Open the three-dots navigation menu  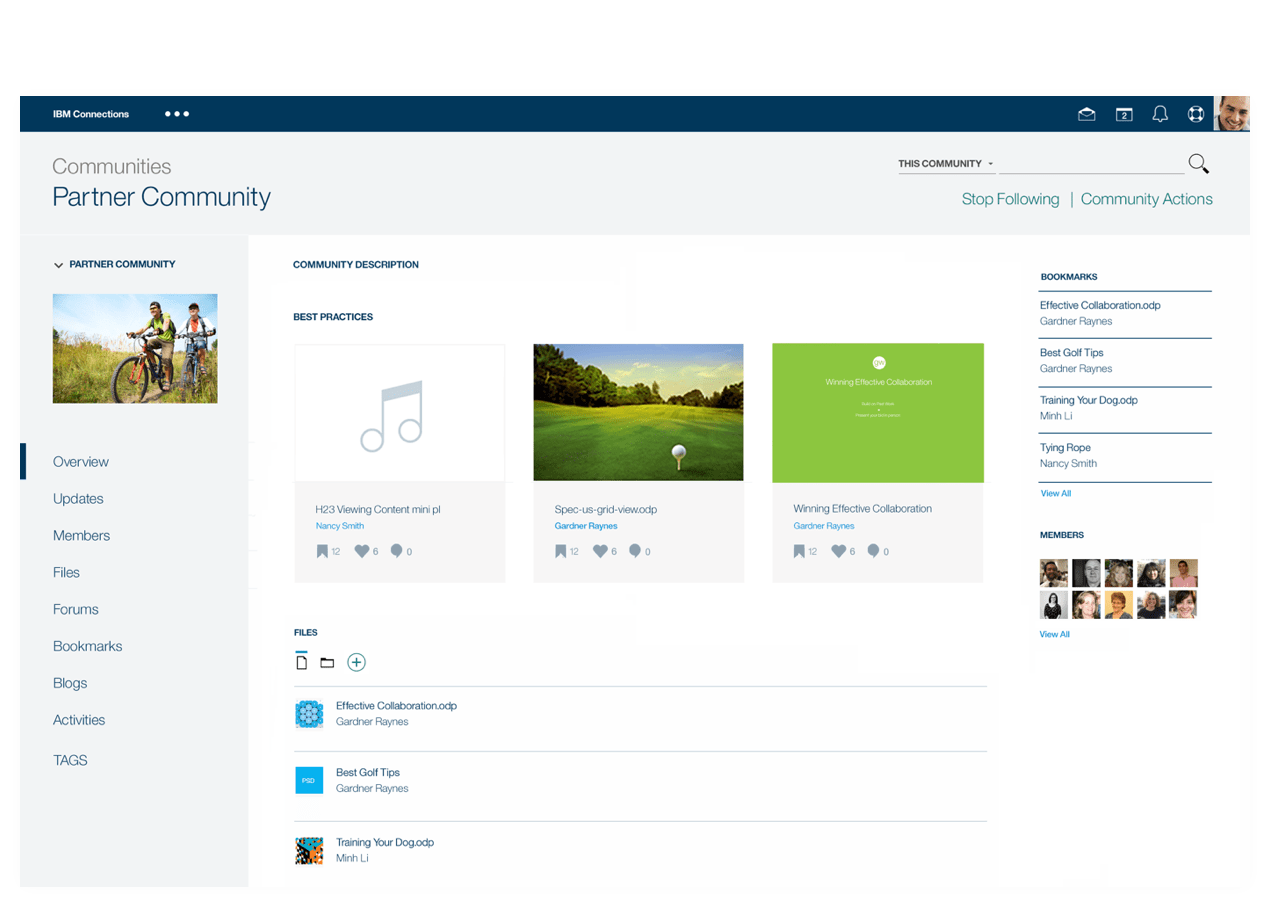[177, 114]
